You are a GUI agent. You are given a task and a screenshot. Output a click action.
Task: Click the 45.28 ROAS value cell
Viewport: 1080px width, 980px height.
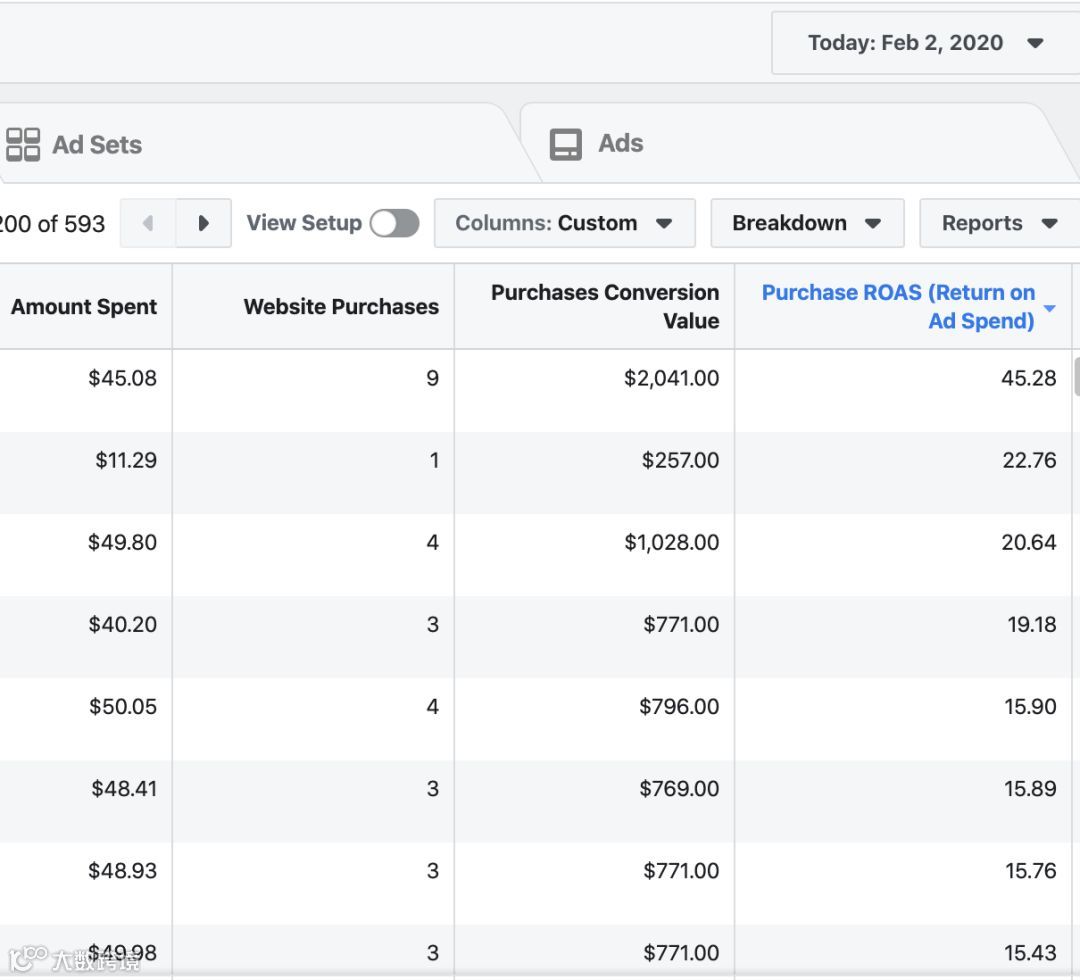point(1028,378)
